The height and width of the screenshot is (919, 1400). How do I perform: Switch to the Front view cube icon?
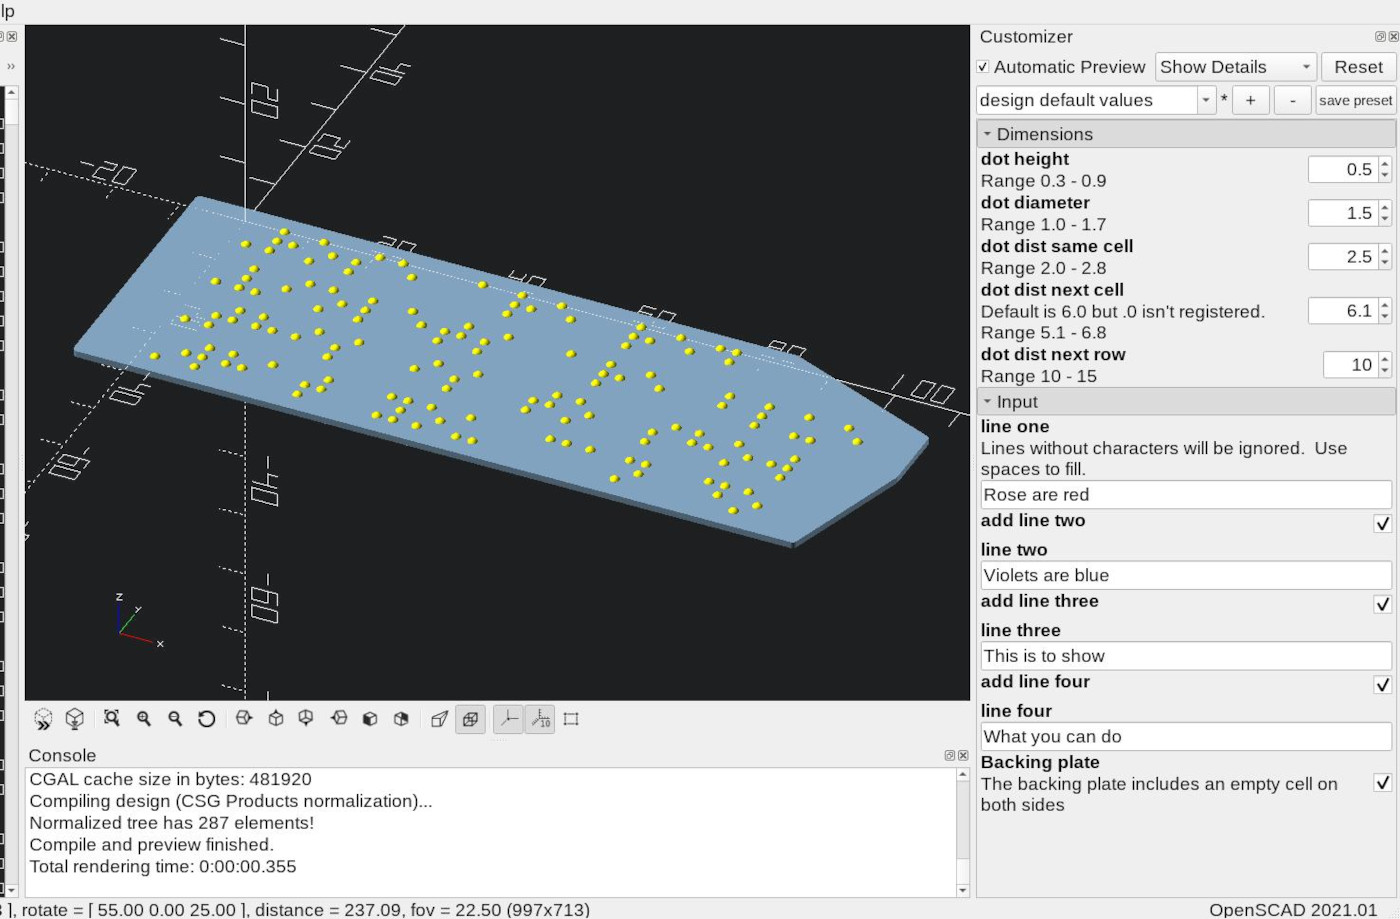click(370, 719)
